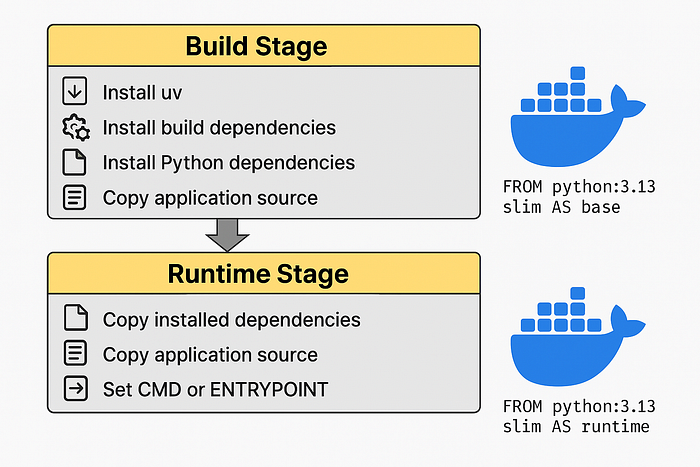Select the 'Copy installed dependencies' text
This screenshot has width=700, height=467.
point(232,320)
